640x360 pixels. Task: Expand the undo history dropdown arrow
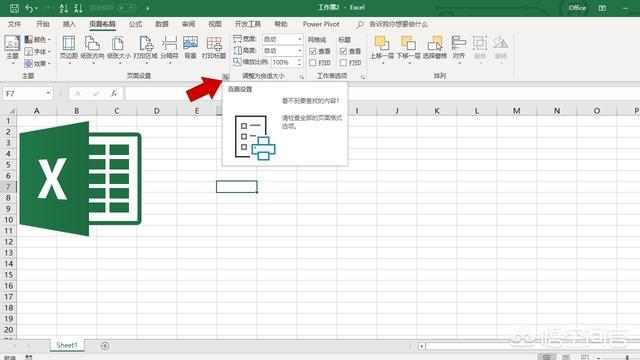click(36, 8)
